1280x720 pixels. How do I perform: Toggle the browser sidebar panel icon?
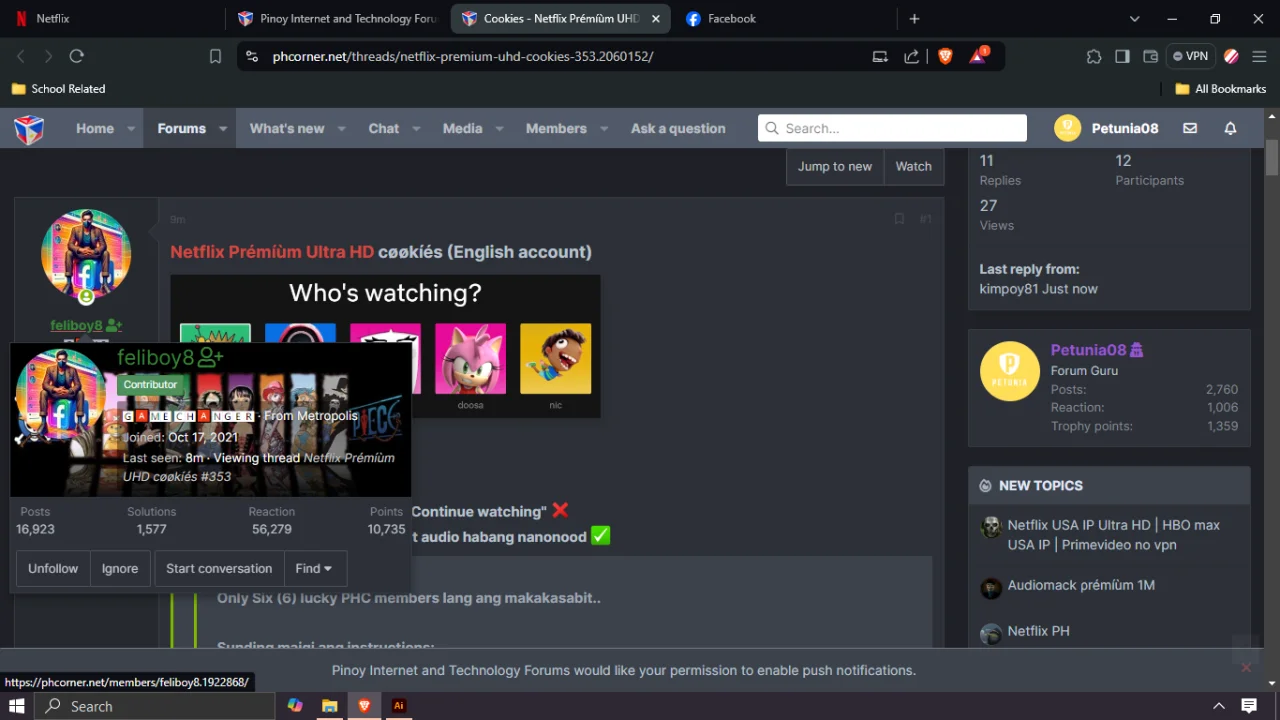(x=1122, y=57)
